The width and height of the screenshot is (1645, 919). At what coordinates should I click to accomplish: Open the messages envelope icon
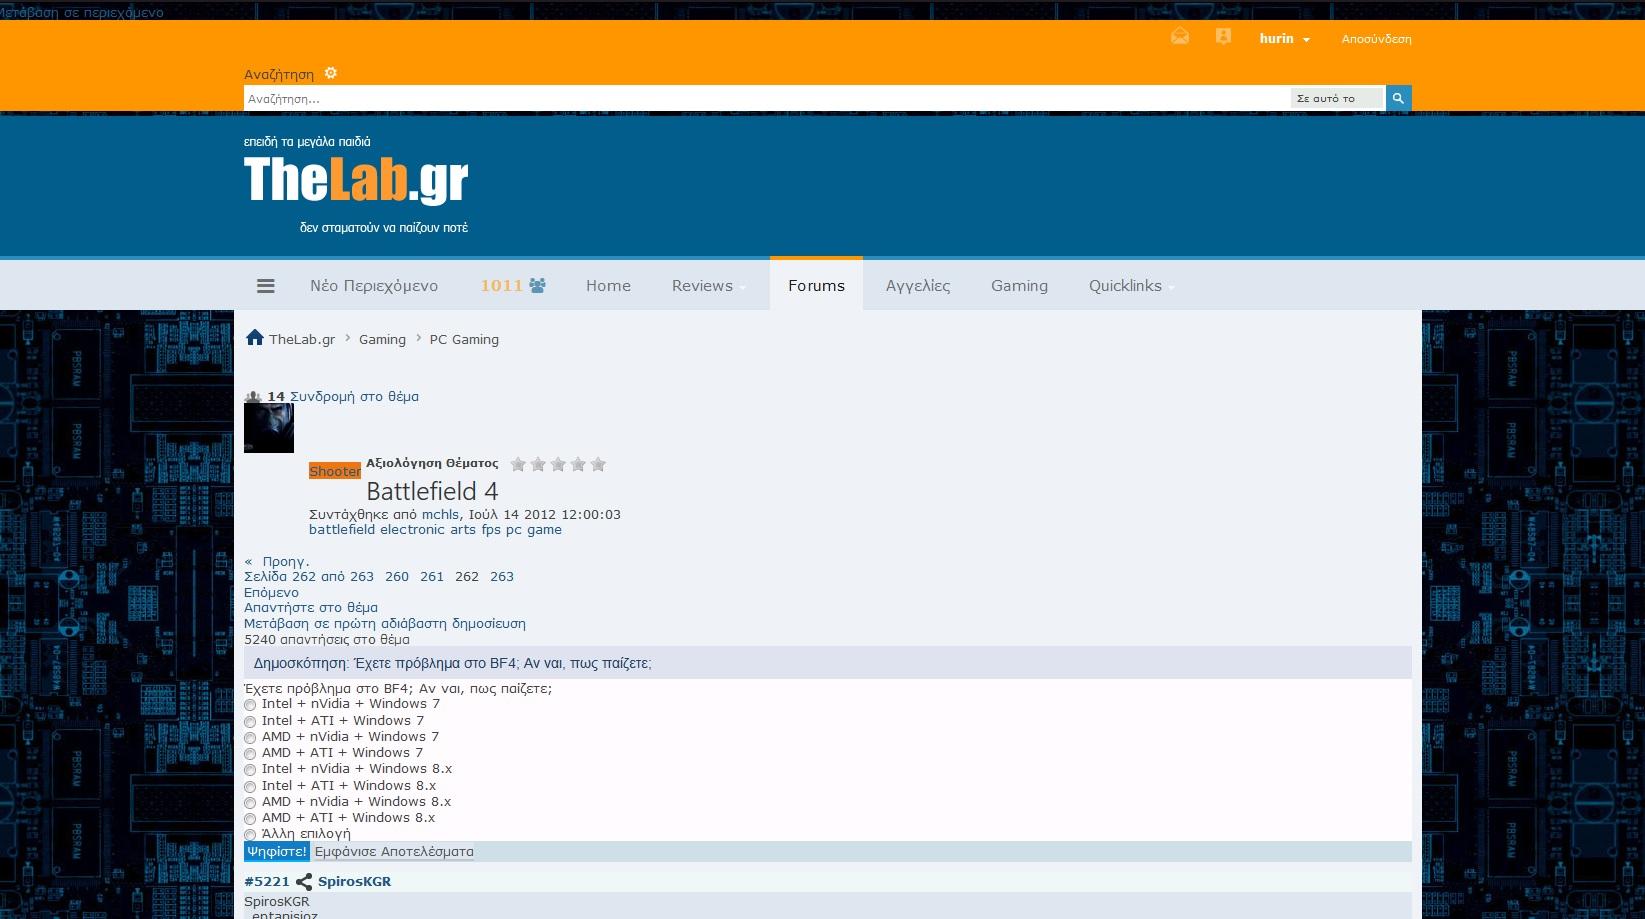[x=1180, y=37]
